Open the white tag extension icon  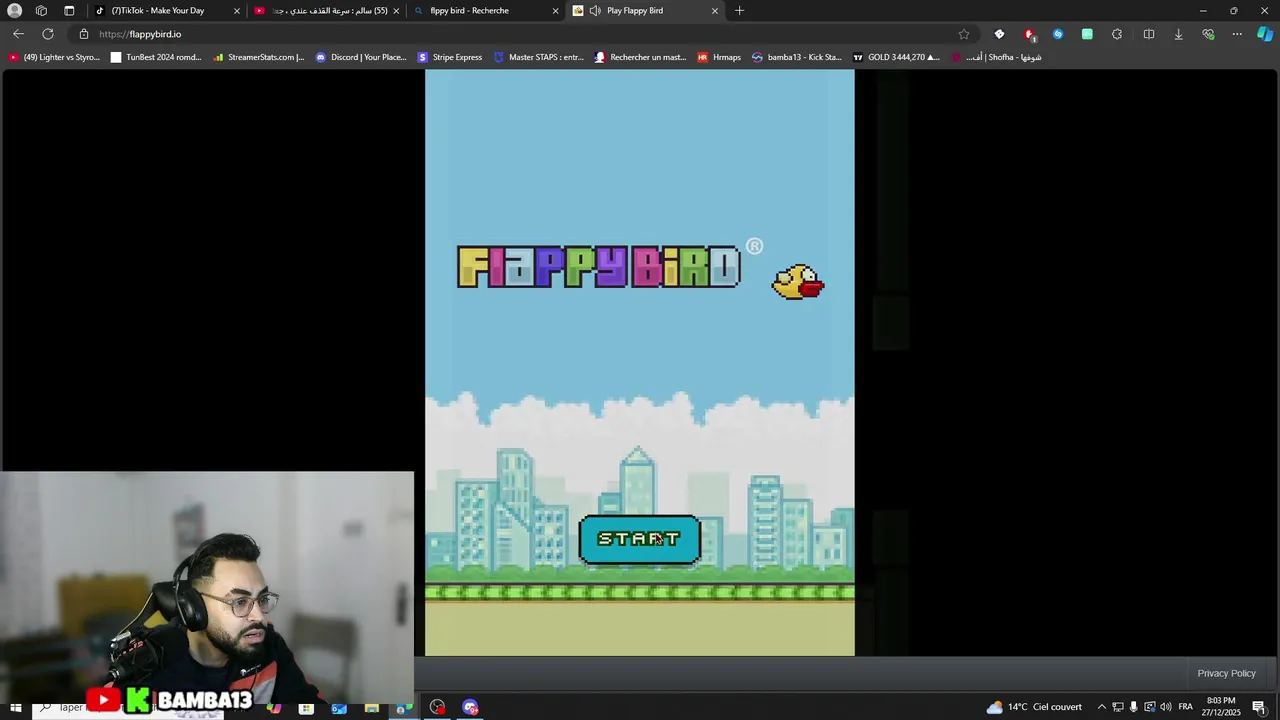click(999, 34)
